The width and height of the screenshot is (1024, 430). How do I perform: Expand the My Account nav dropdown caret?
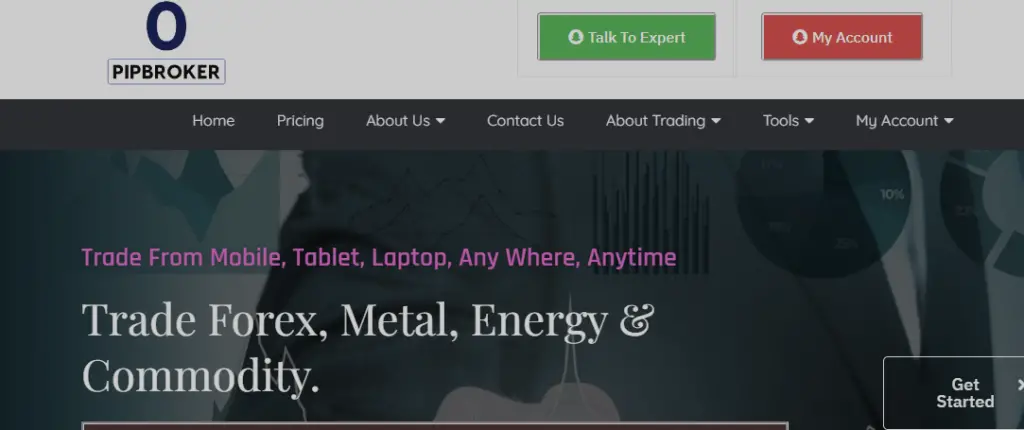pyautogui.click(x=948, y=121)
